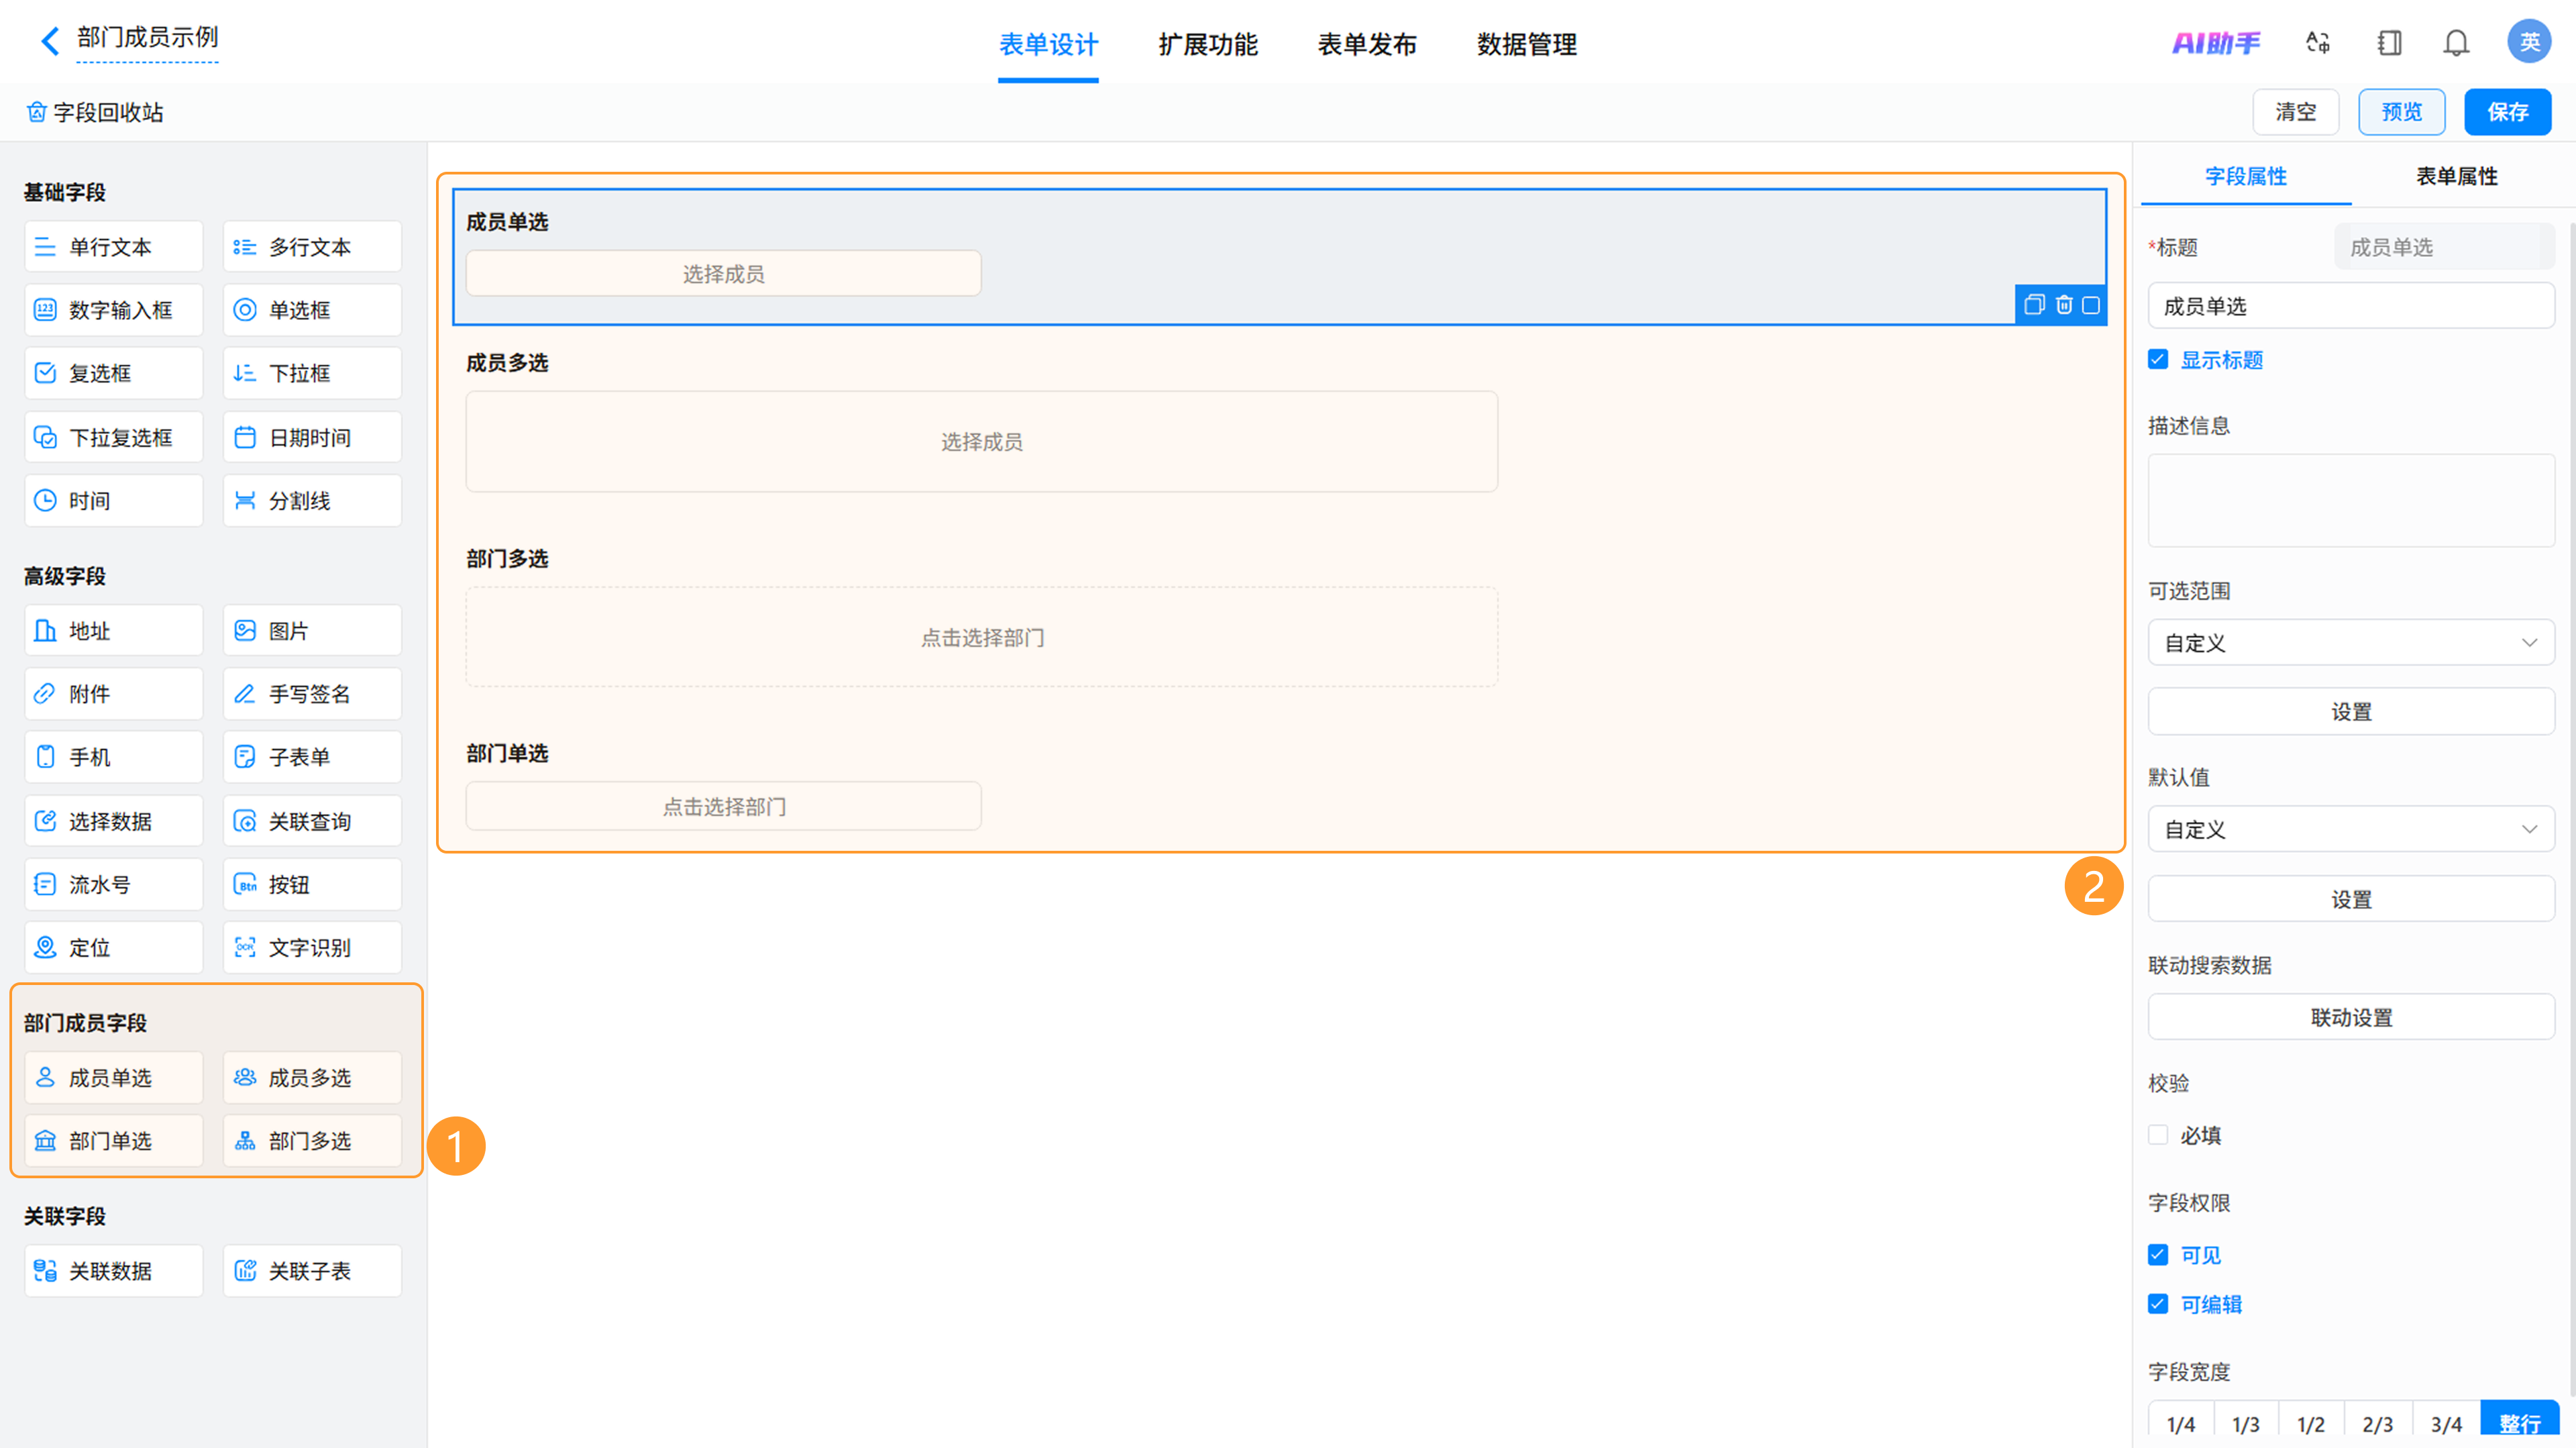Add a 定位 location field
This screenshot has width=2576, height=1448.
[x=113, y=947]
